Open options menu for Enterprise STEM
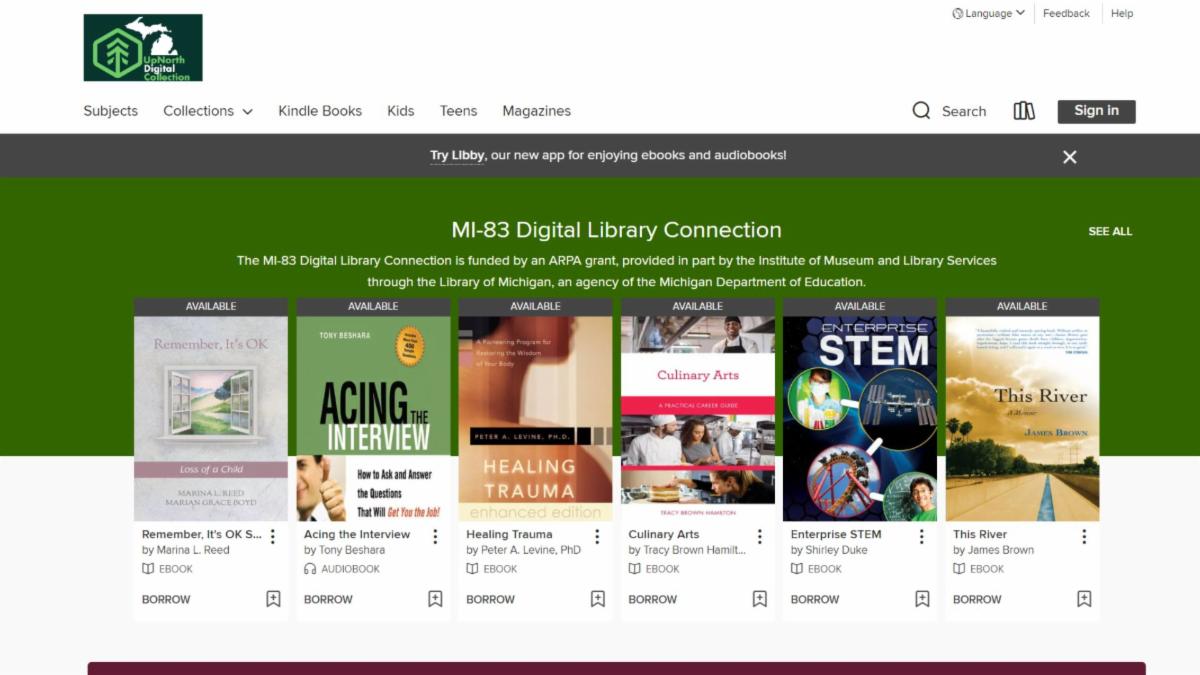 922,537
